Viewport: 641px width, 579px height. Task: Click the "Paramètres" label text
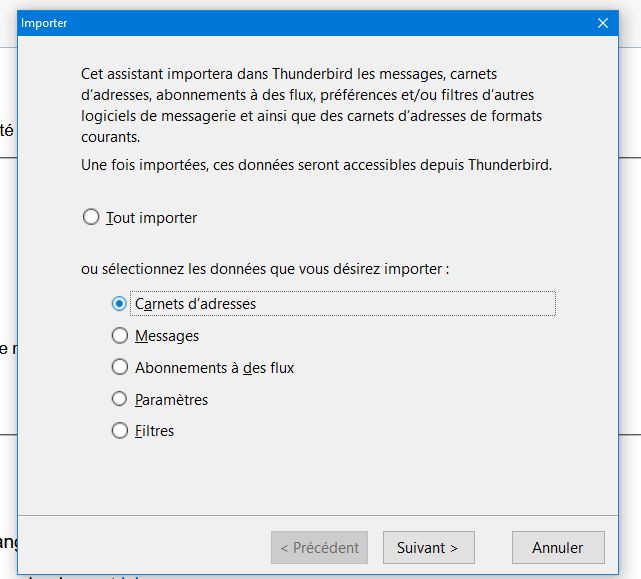(x=171, y=399)
